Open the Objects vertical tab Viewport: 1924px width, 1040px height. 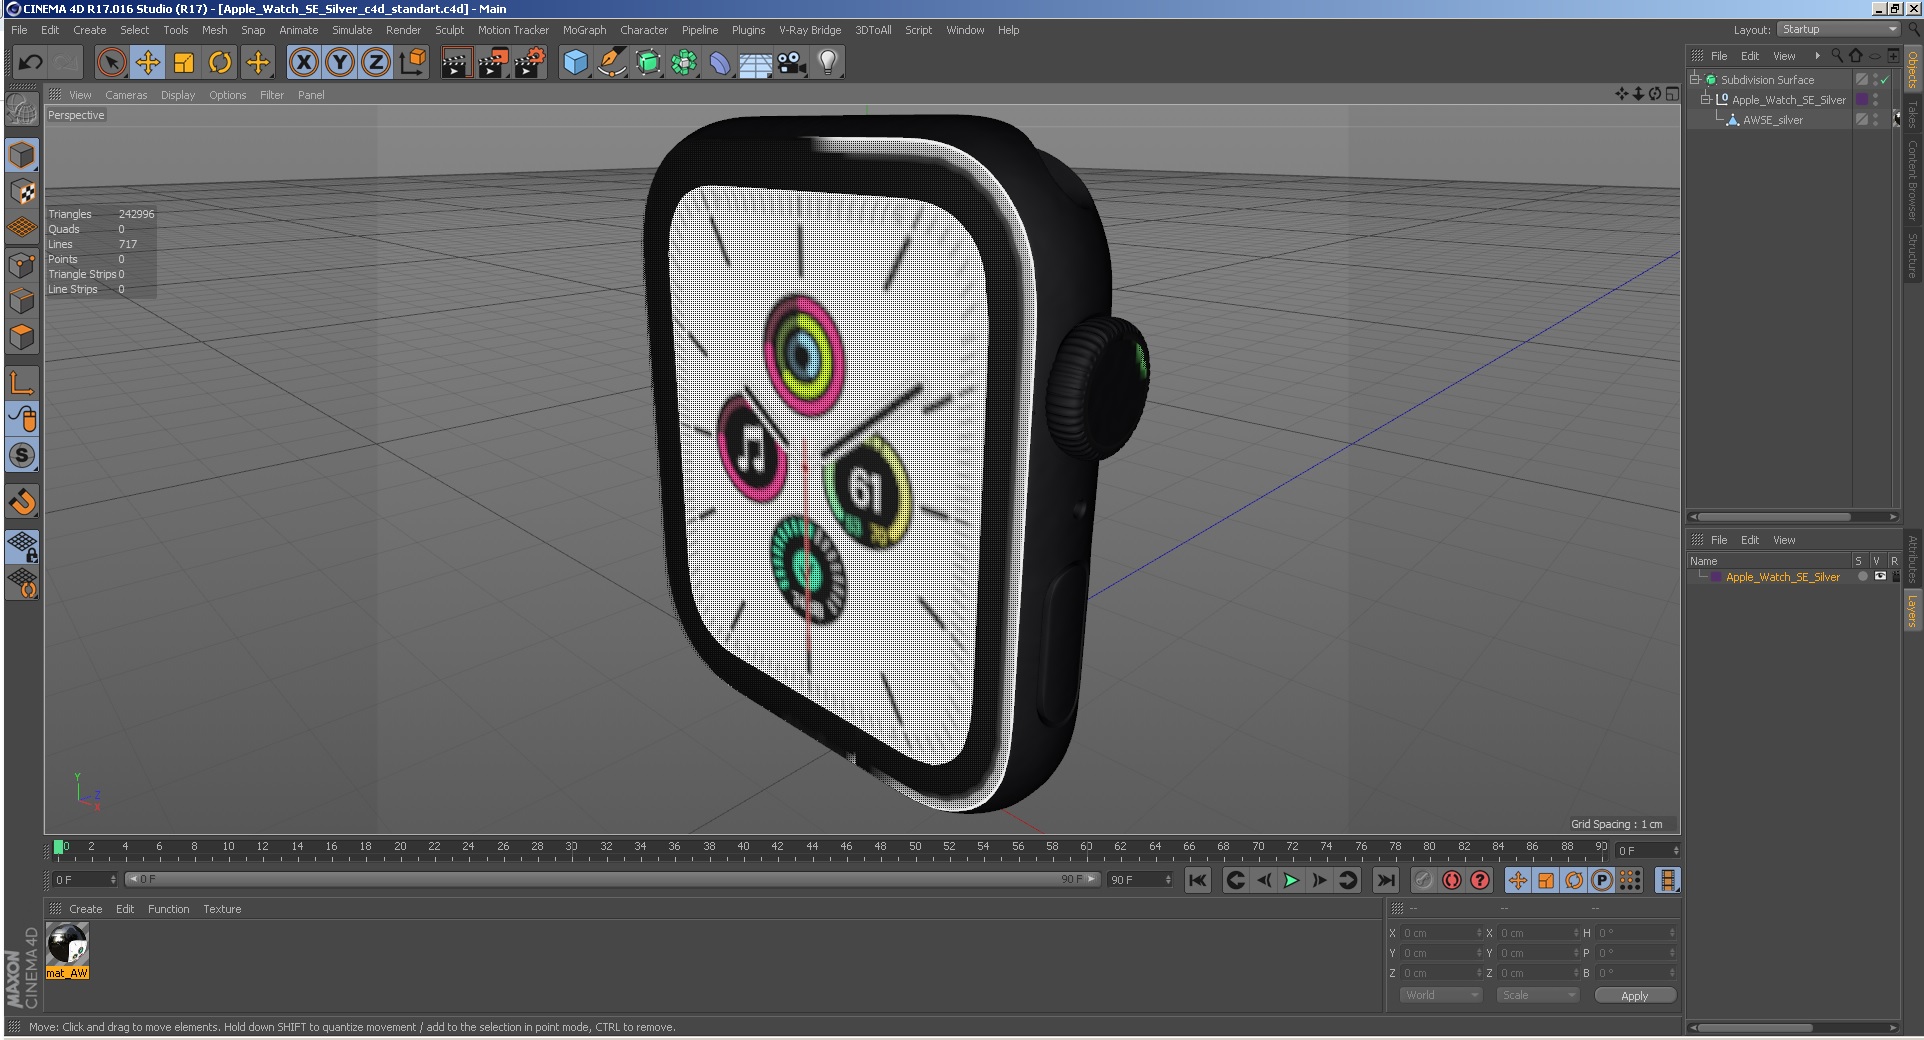1912,70
